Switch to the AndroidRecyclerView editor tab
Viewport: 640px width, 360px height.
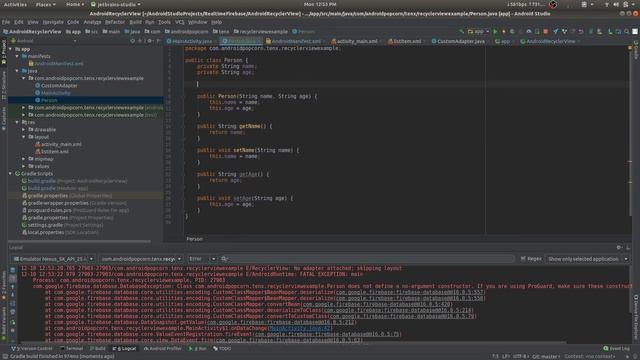tap(549, 41)
